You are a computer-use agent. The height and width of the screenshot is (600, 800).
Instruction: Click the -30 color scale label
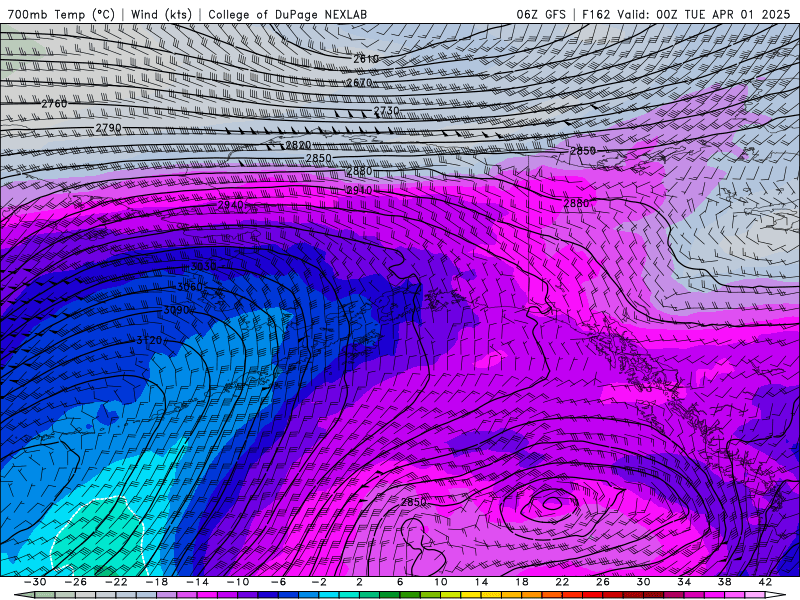click(35, 582)
